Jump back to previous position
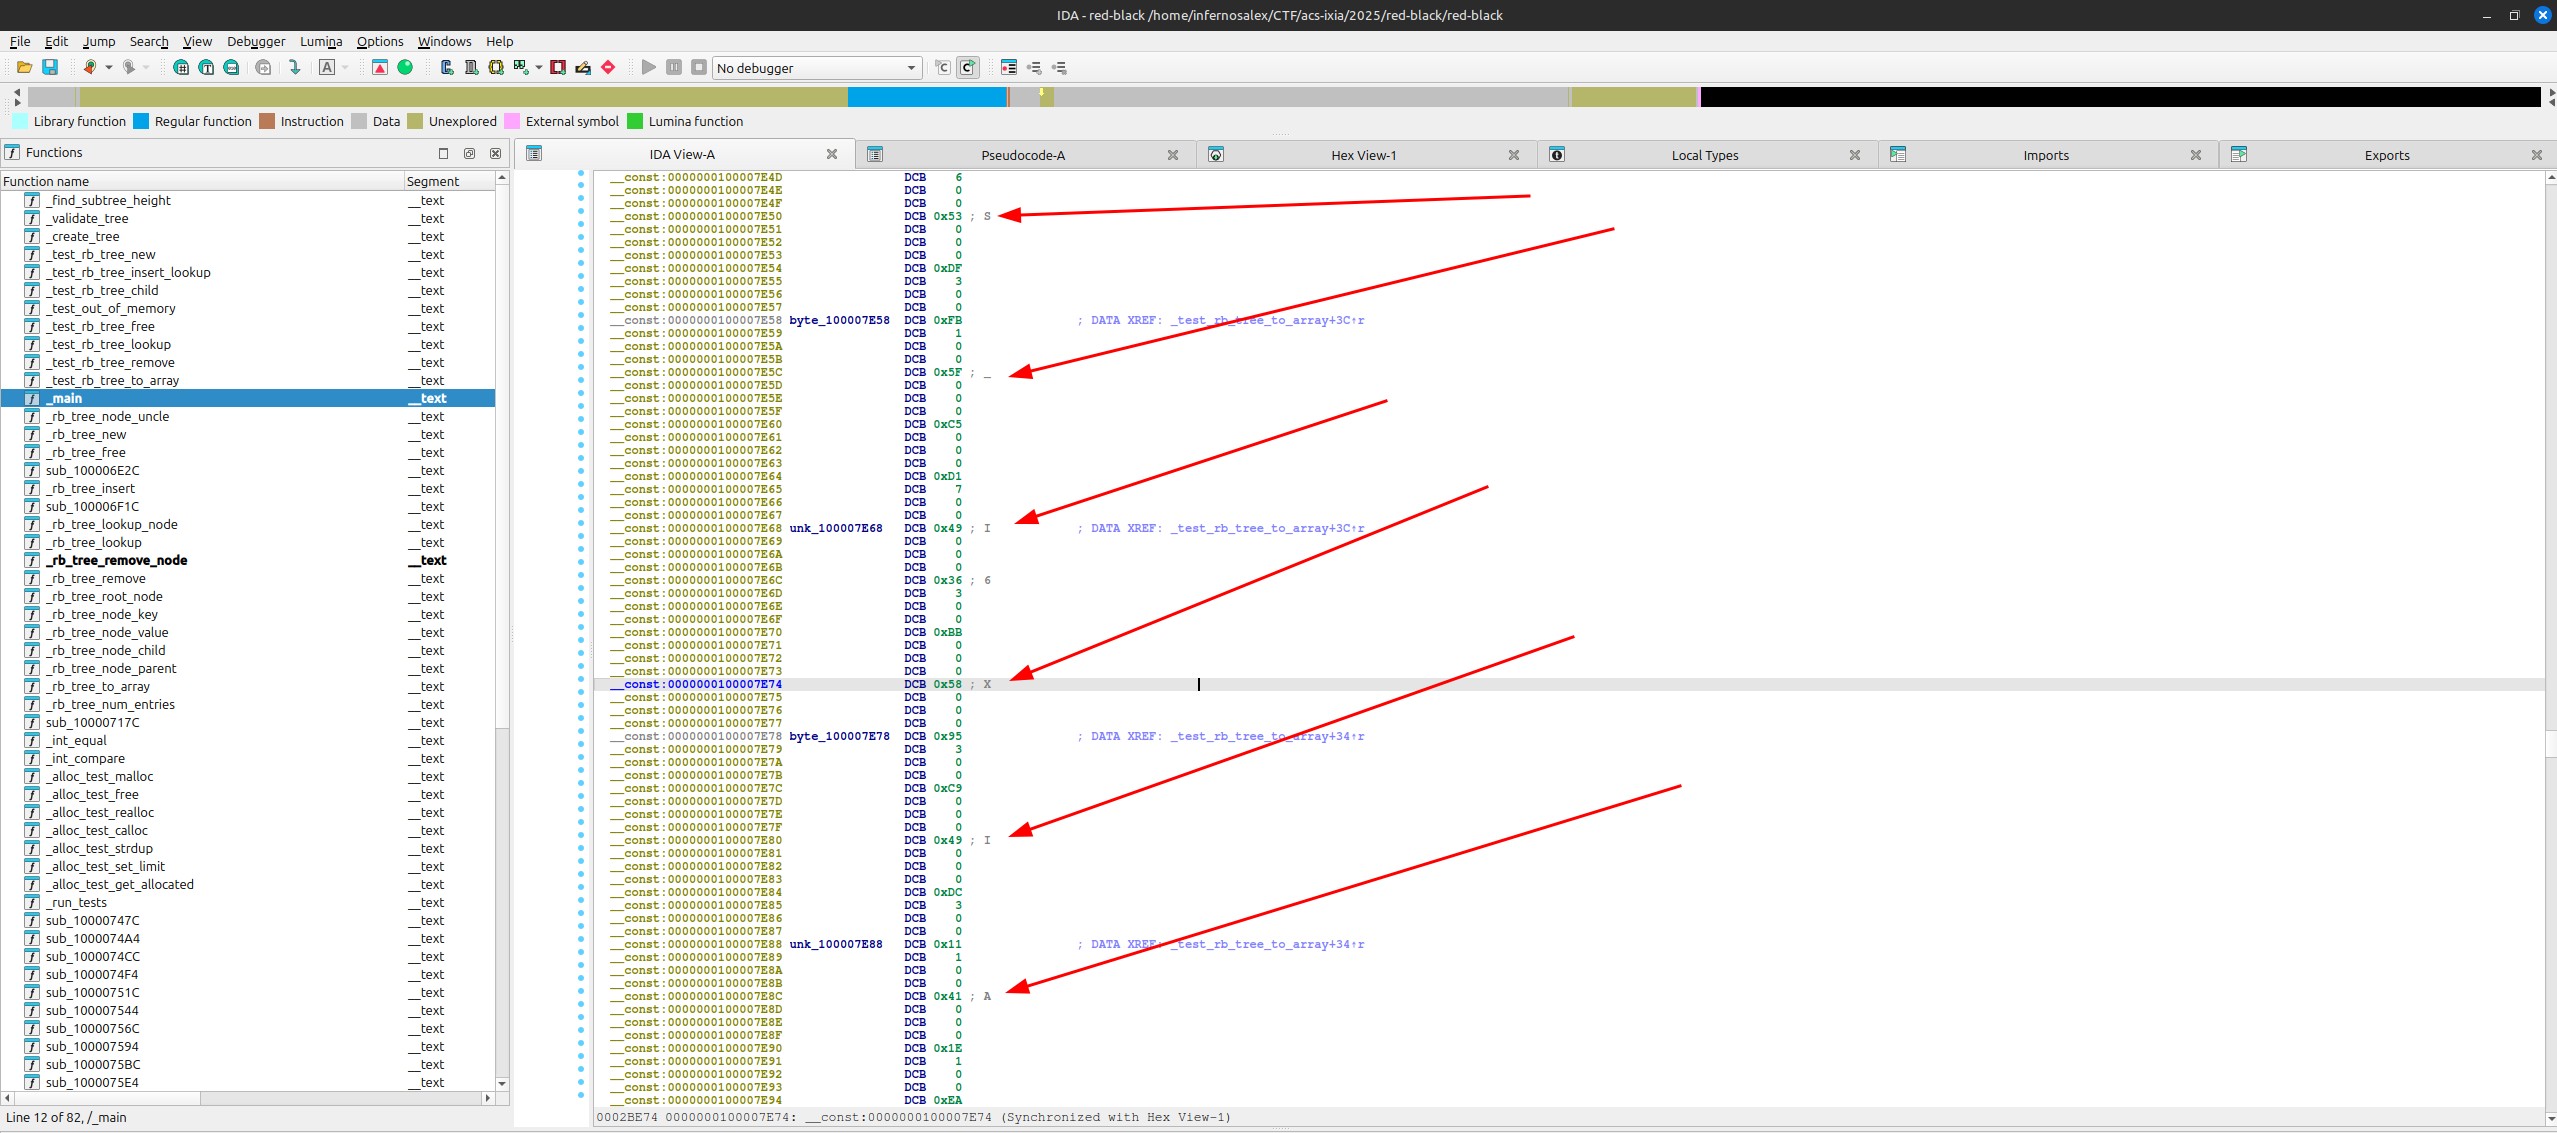This screenshot has height=1133, width=2557. click(90, 67)
